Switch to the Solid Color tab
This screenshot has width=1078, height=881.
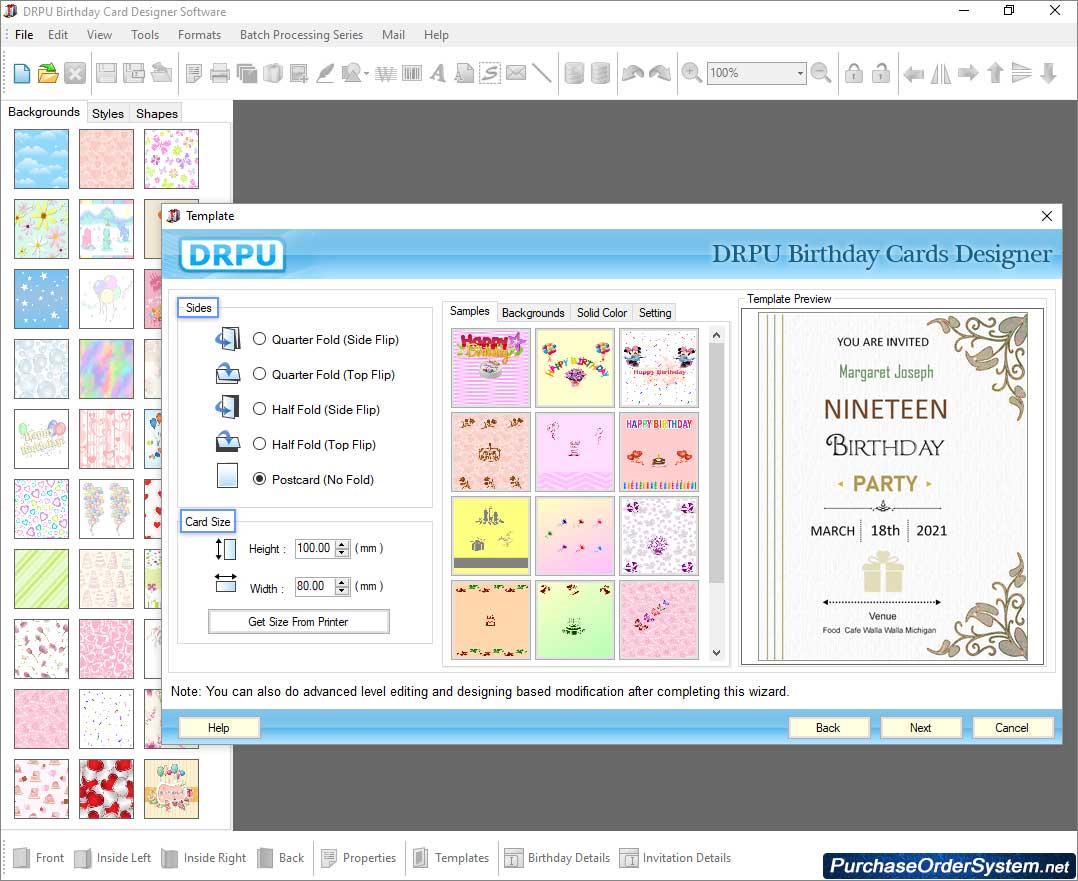tap(602, 312)
